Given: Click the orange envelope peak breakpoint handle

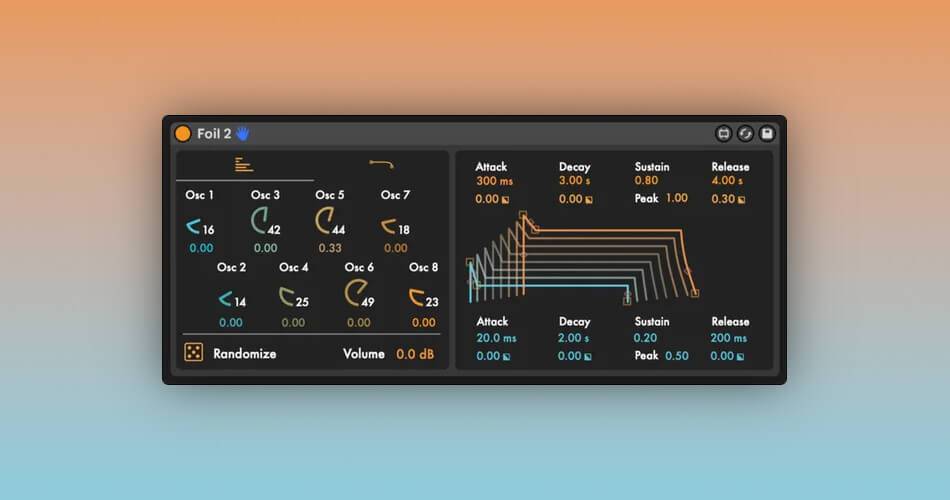Looking at the screenshot, I should click(523, 215).
